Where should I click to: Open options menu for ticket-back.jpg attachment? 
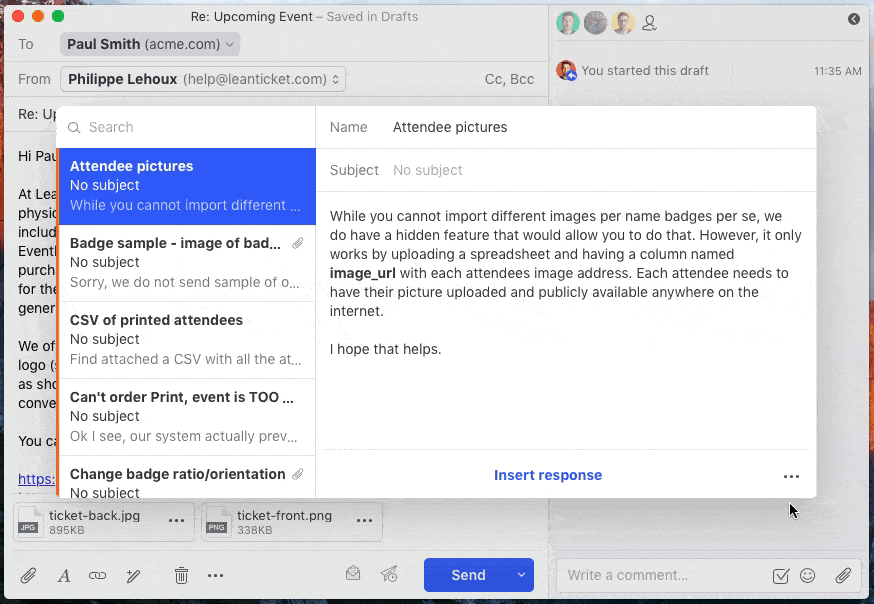(176, 521)
